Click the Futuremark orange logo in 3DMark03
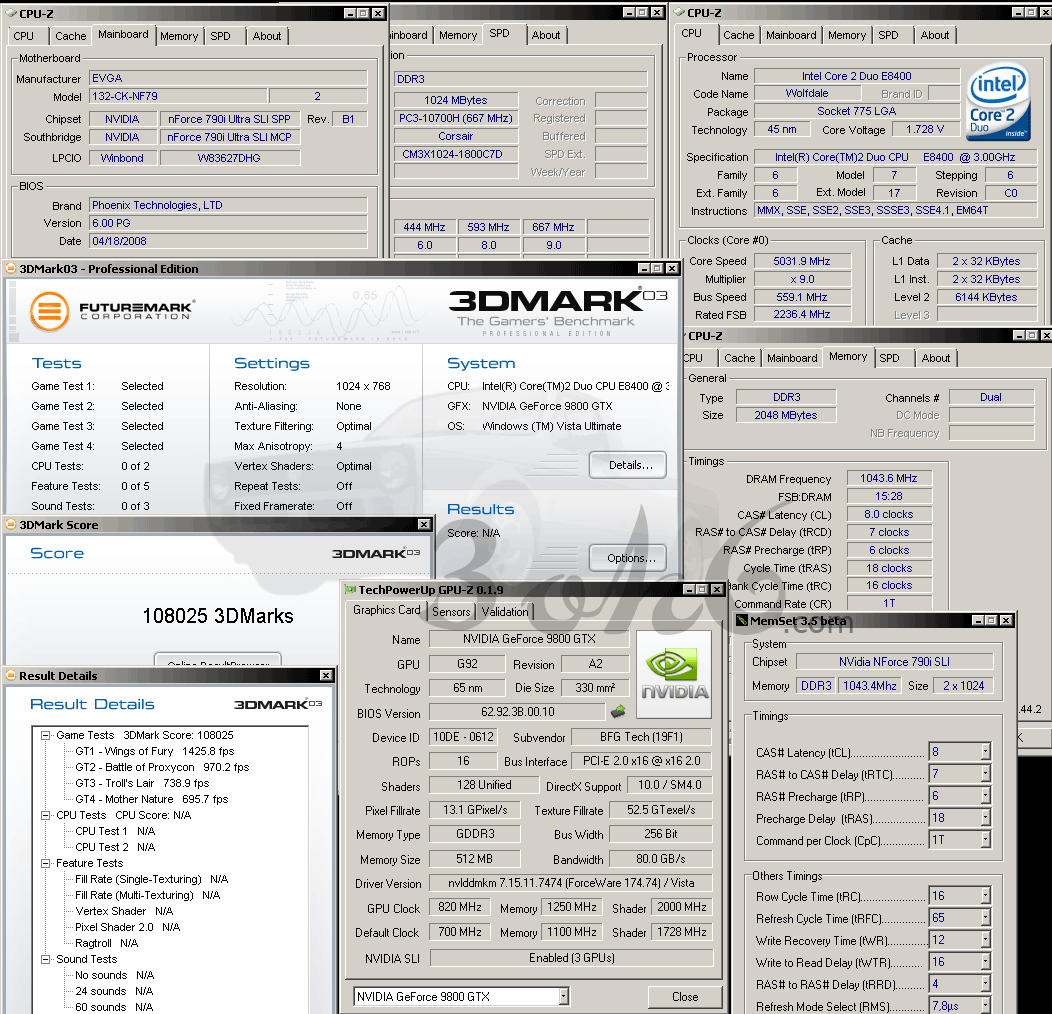This screenshot has height=1014, width=1052. [x=49, y=311]
